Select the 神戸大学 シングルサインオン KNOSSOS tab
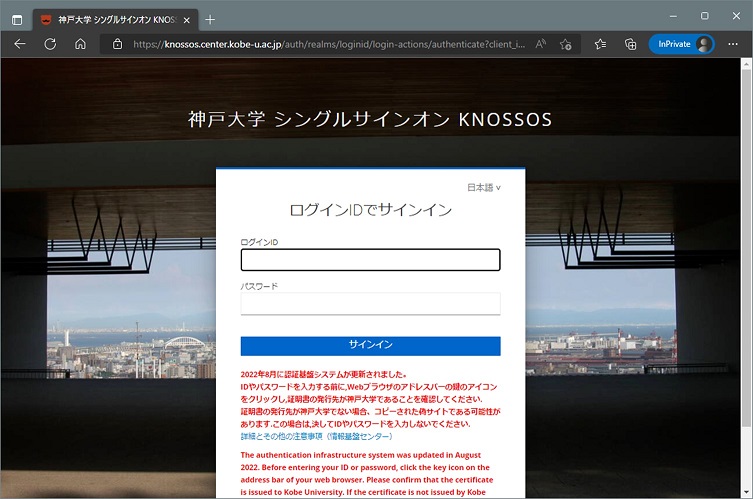 [x=116, y=20]
